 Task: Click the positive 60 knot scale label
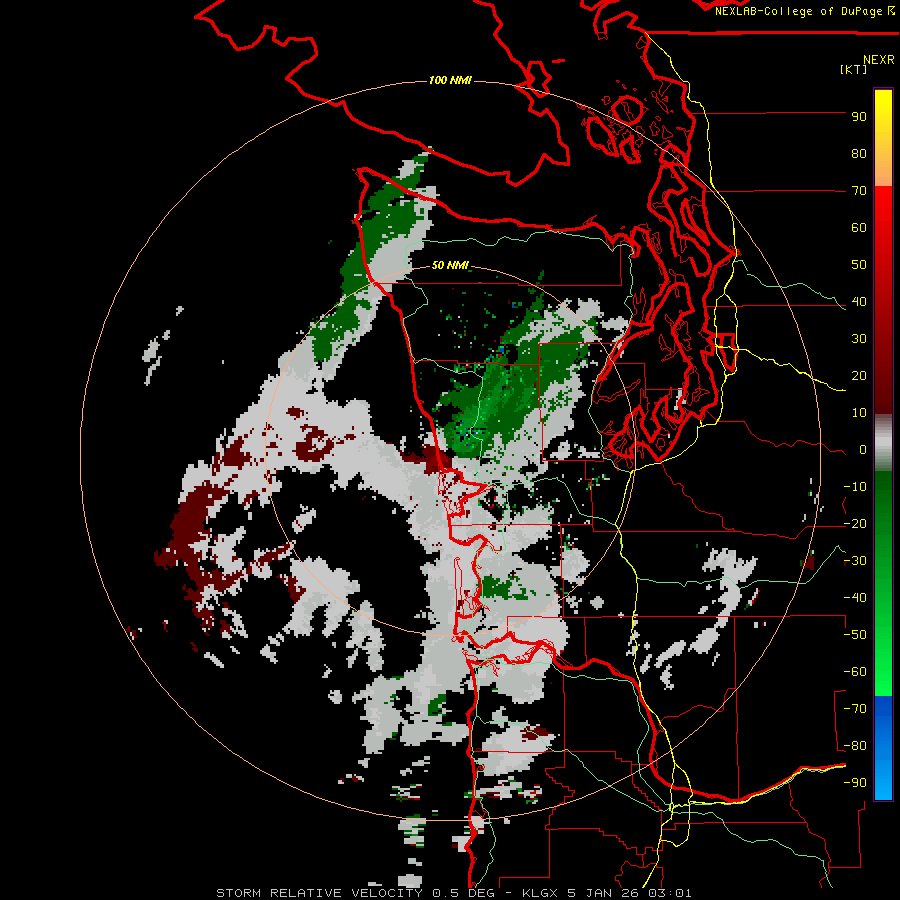pos(859,228)
